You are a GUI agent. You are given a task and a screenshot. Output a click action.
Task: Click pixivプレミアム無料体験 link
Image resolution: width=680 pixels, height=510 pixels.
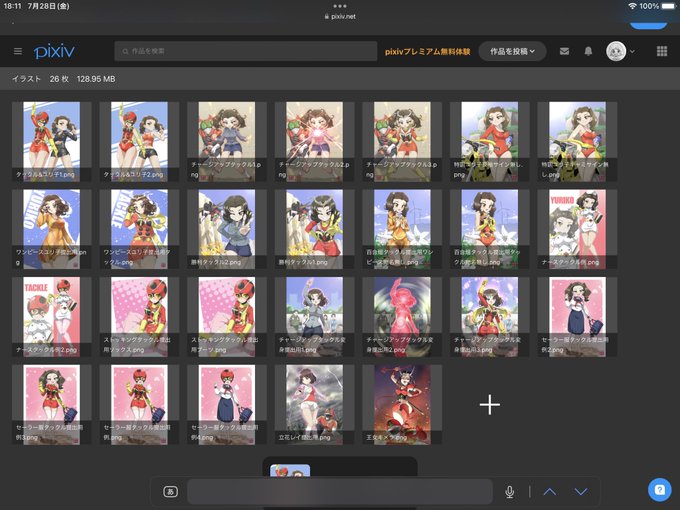[428, 51]
